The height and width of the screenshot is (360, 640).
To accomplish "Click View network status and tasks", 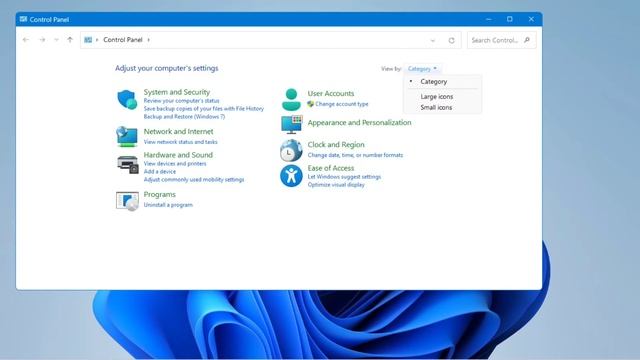I will click(x=180, y=142).
